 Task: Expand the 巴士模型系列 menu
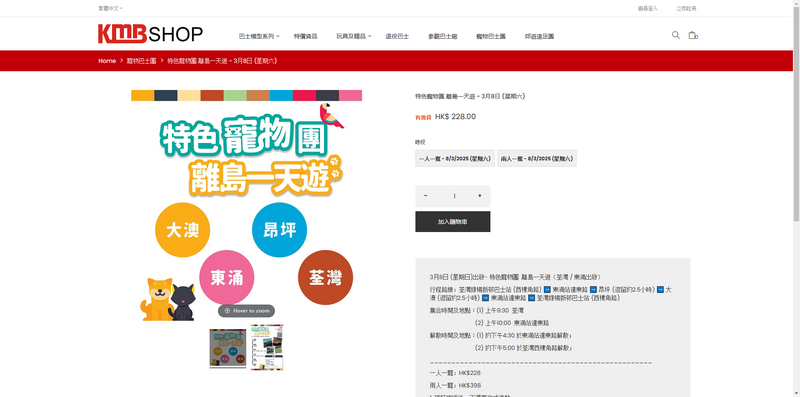click(x=259, y=36)
